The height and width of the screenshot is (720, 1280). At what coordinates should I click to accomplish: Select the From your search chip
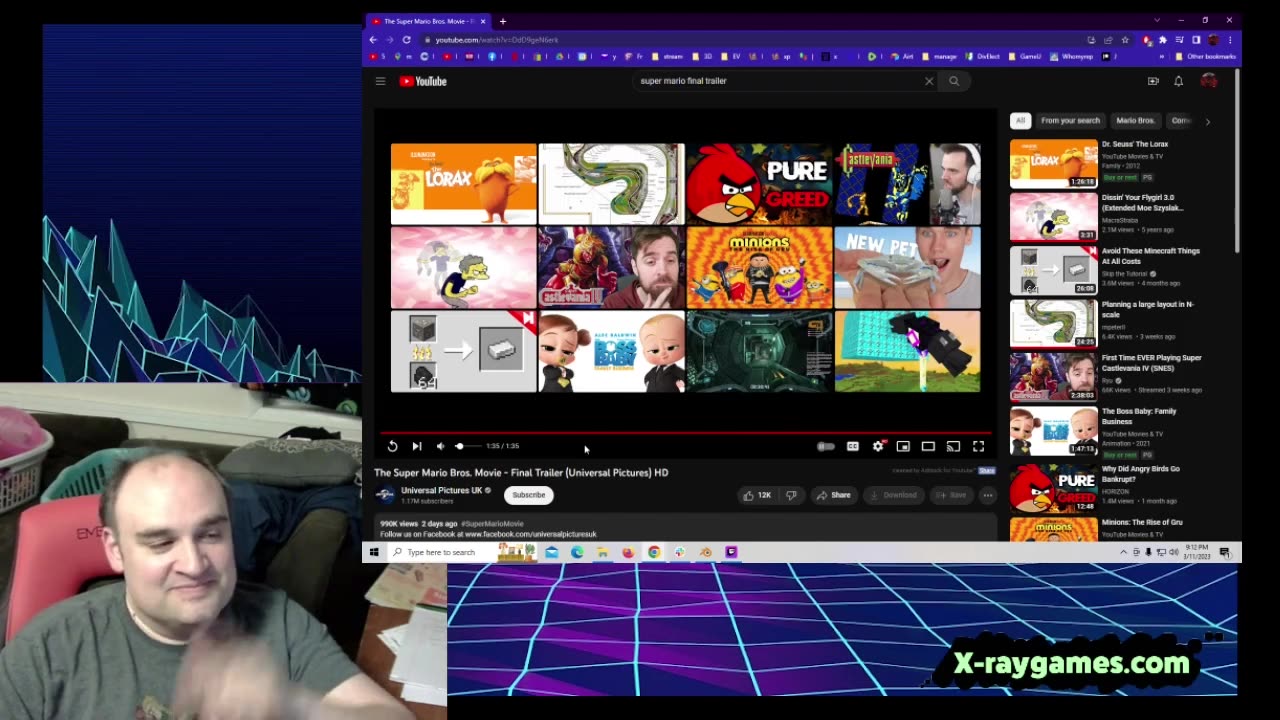[1070, 121]
